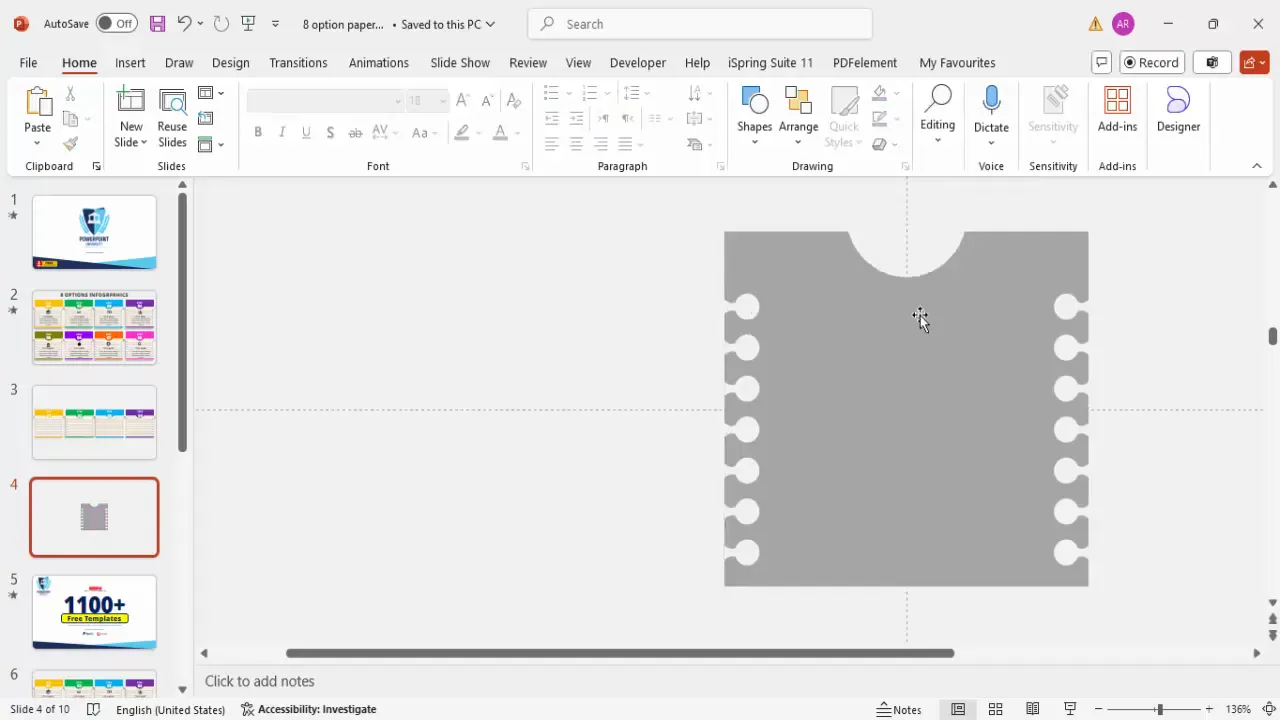The width and height of the screenshot is (1280, 720).
Task: Click the Editing magnifier icon
Action: coord(937,99)
